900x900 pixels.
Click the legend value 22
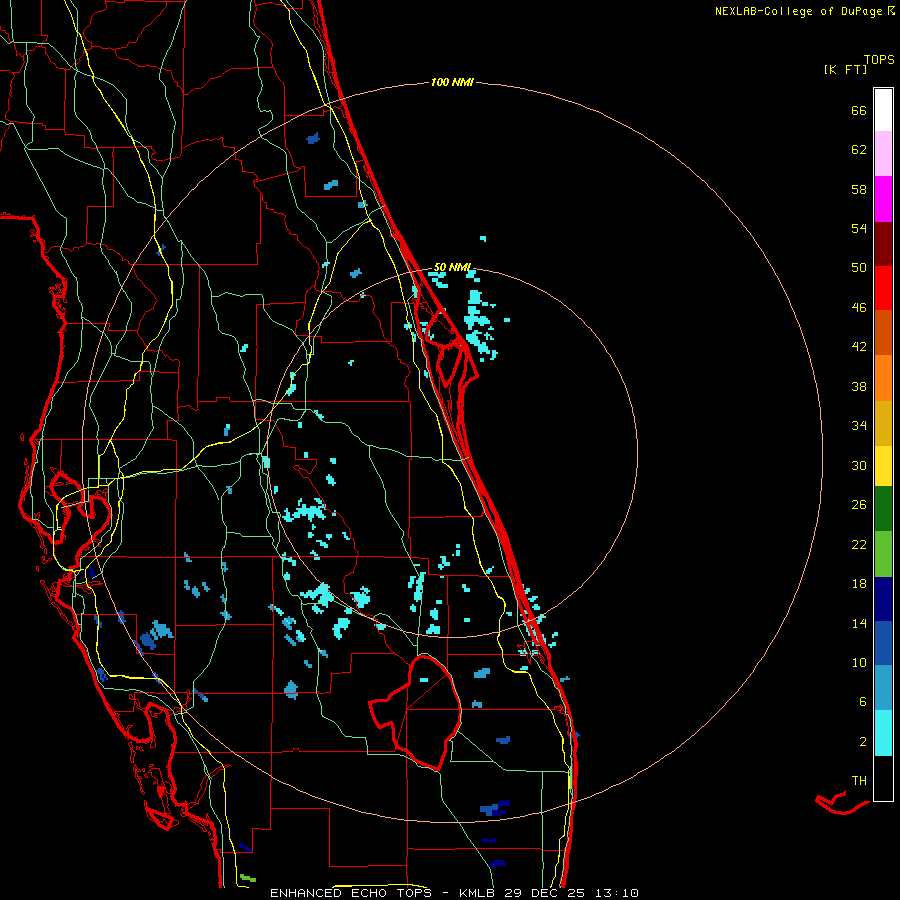tap(859, 544)
